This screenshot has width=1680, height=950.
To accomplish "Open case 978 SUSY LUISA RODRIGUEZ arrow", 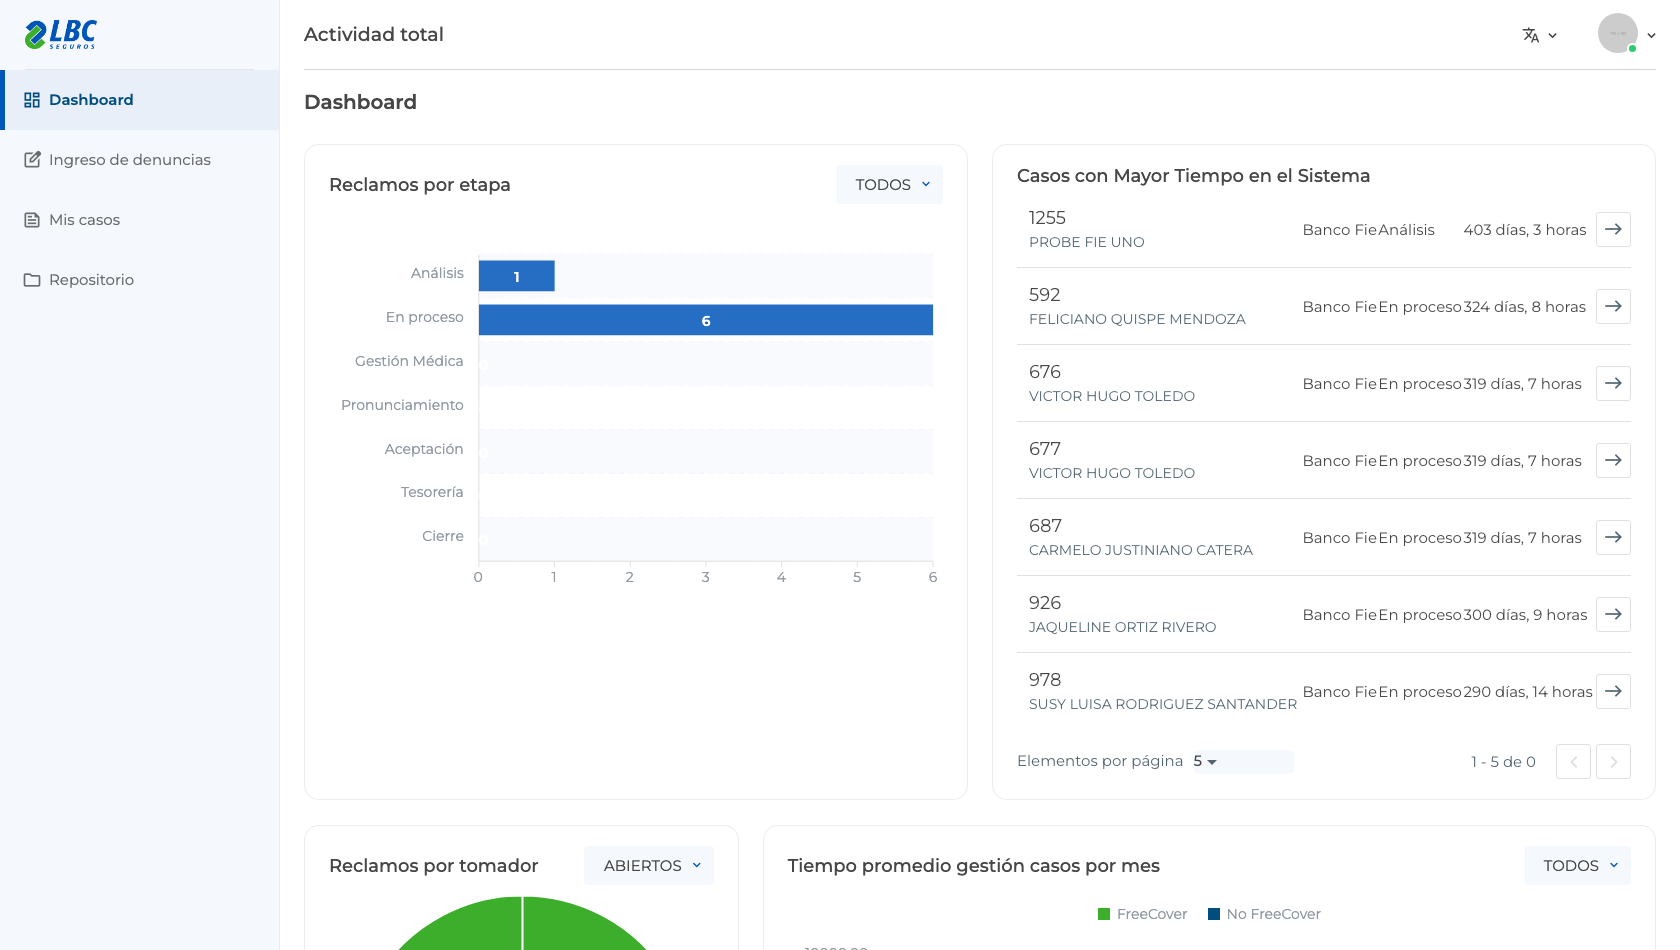I will pyautogui.click(x=1613, y=692).
